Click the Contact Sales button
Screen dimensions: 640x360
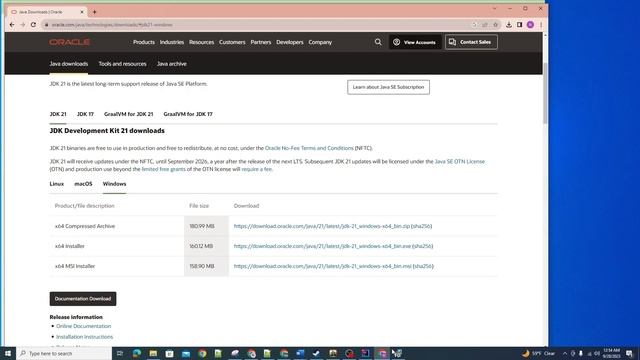tap(471, 42)
